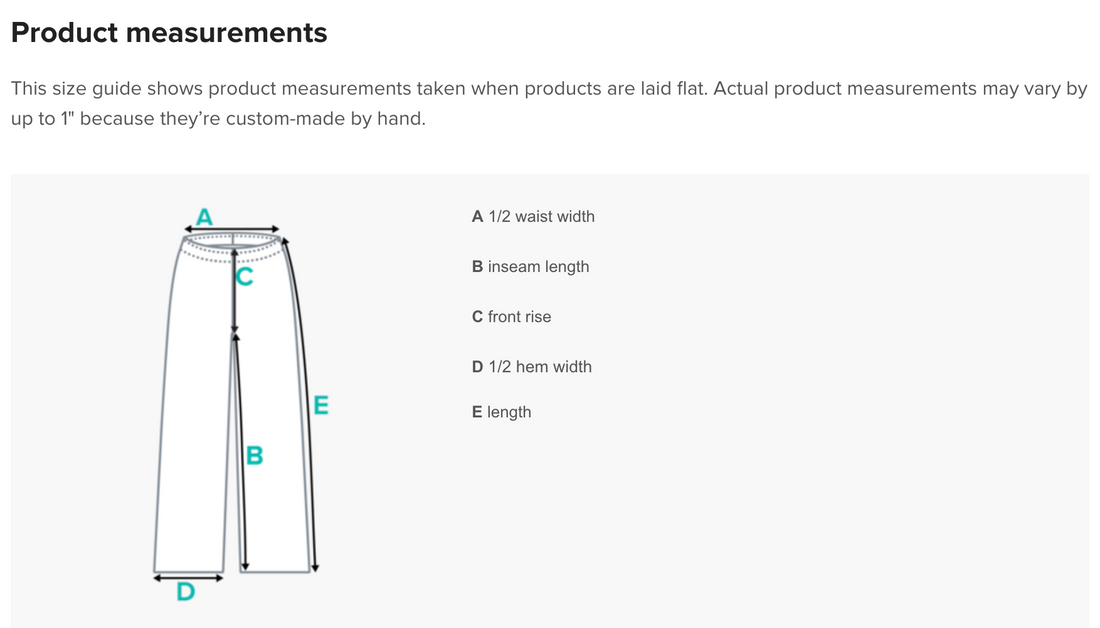The image size is (1100, 628).
Task: Select the "E length" legend entry
Action: click(x=501, y=412)
